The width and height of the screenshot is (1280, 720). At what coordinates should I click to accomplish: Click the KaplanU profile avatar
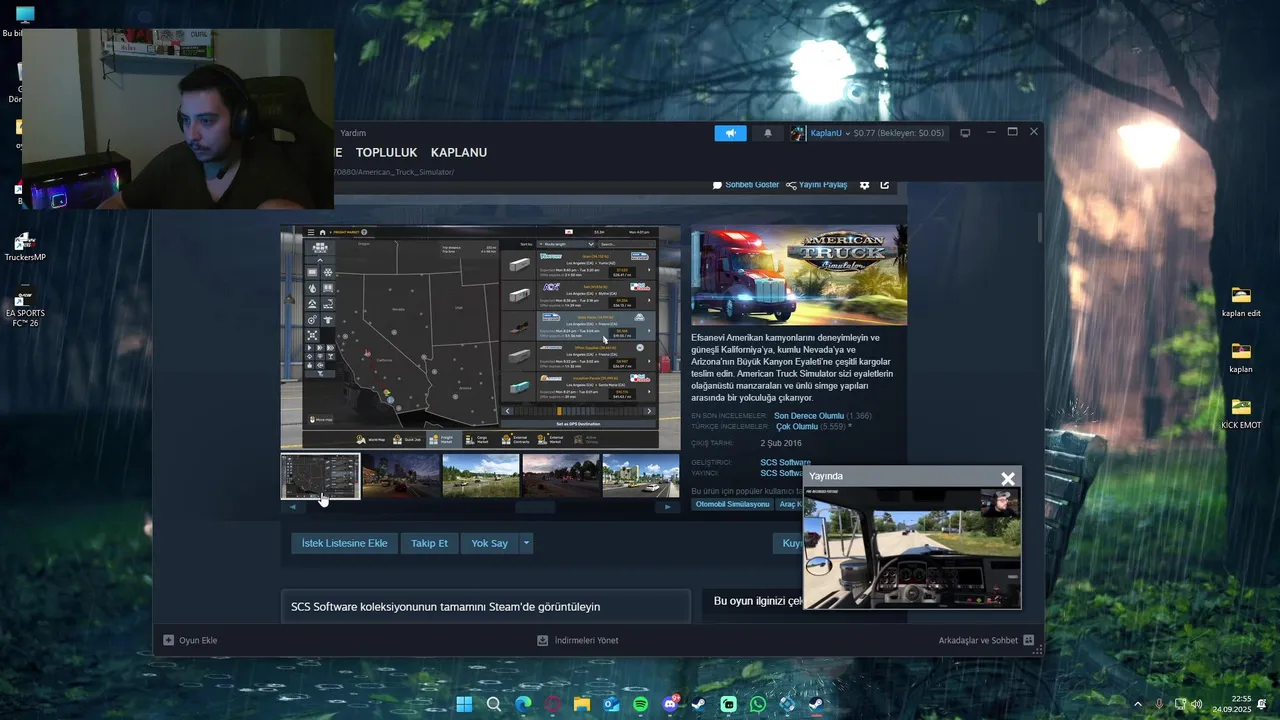[x=798, y=133]
